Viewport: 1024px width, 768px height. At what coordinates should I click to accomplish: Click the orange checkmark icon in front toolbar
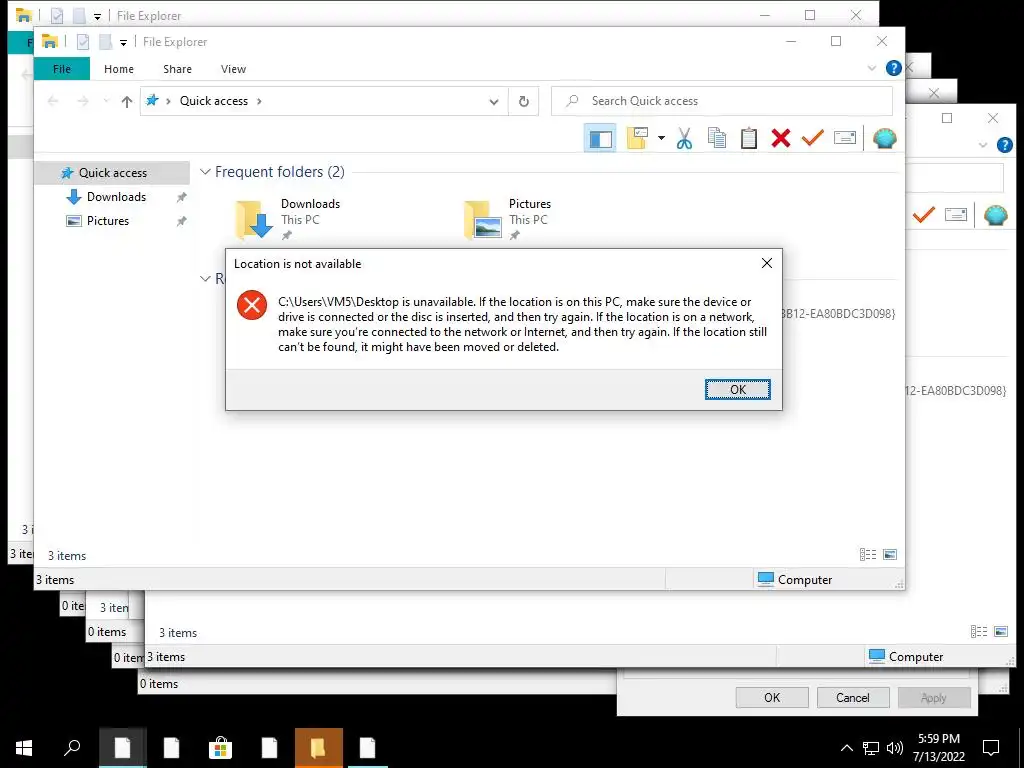[812, 138]
